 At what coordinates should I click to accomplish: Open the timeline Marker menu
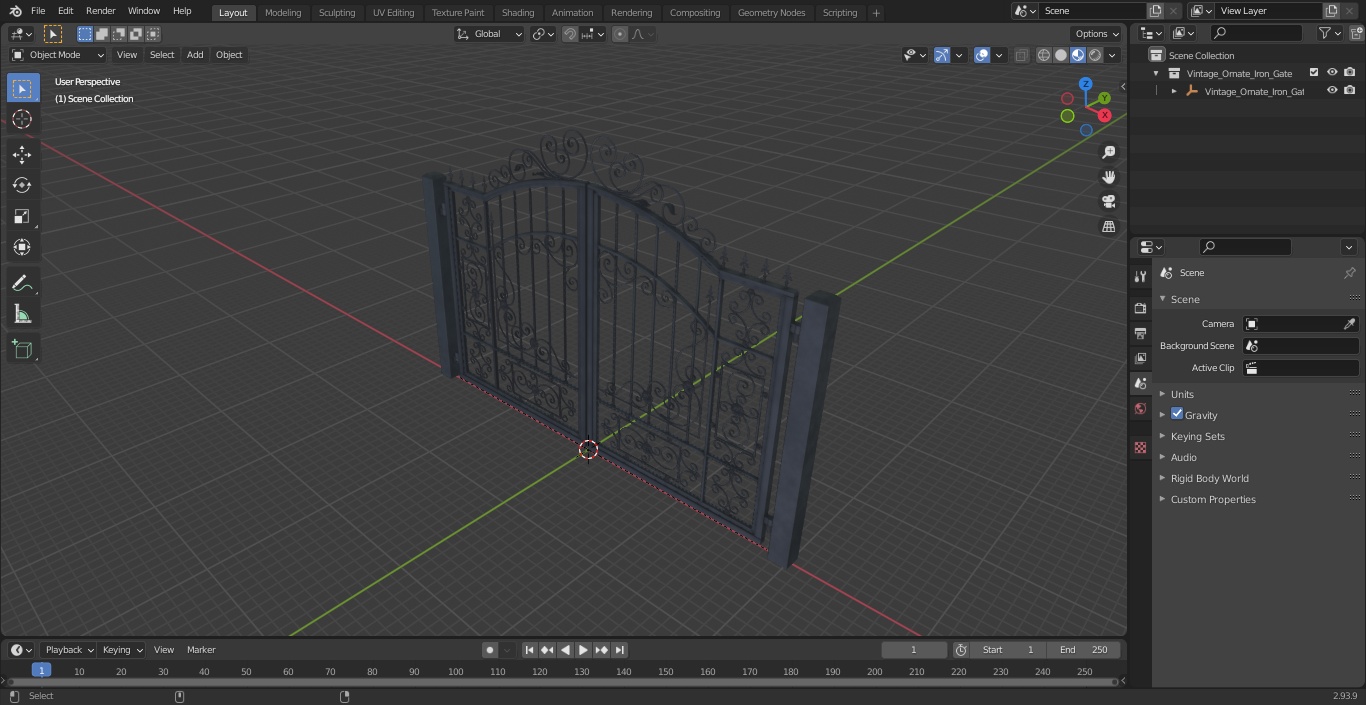coord(201,650)
